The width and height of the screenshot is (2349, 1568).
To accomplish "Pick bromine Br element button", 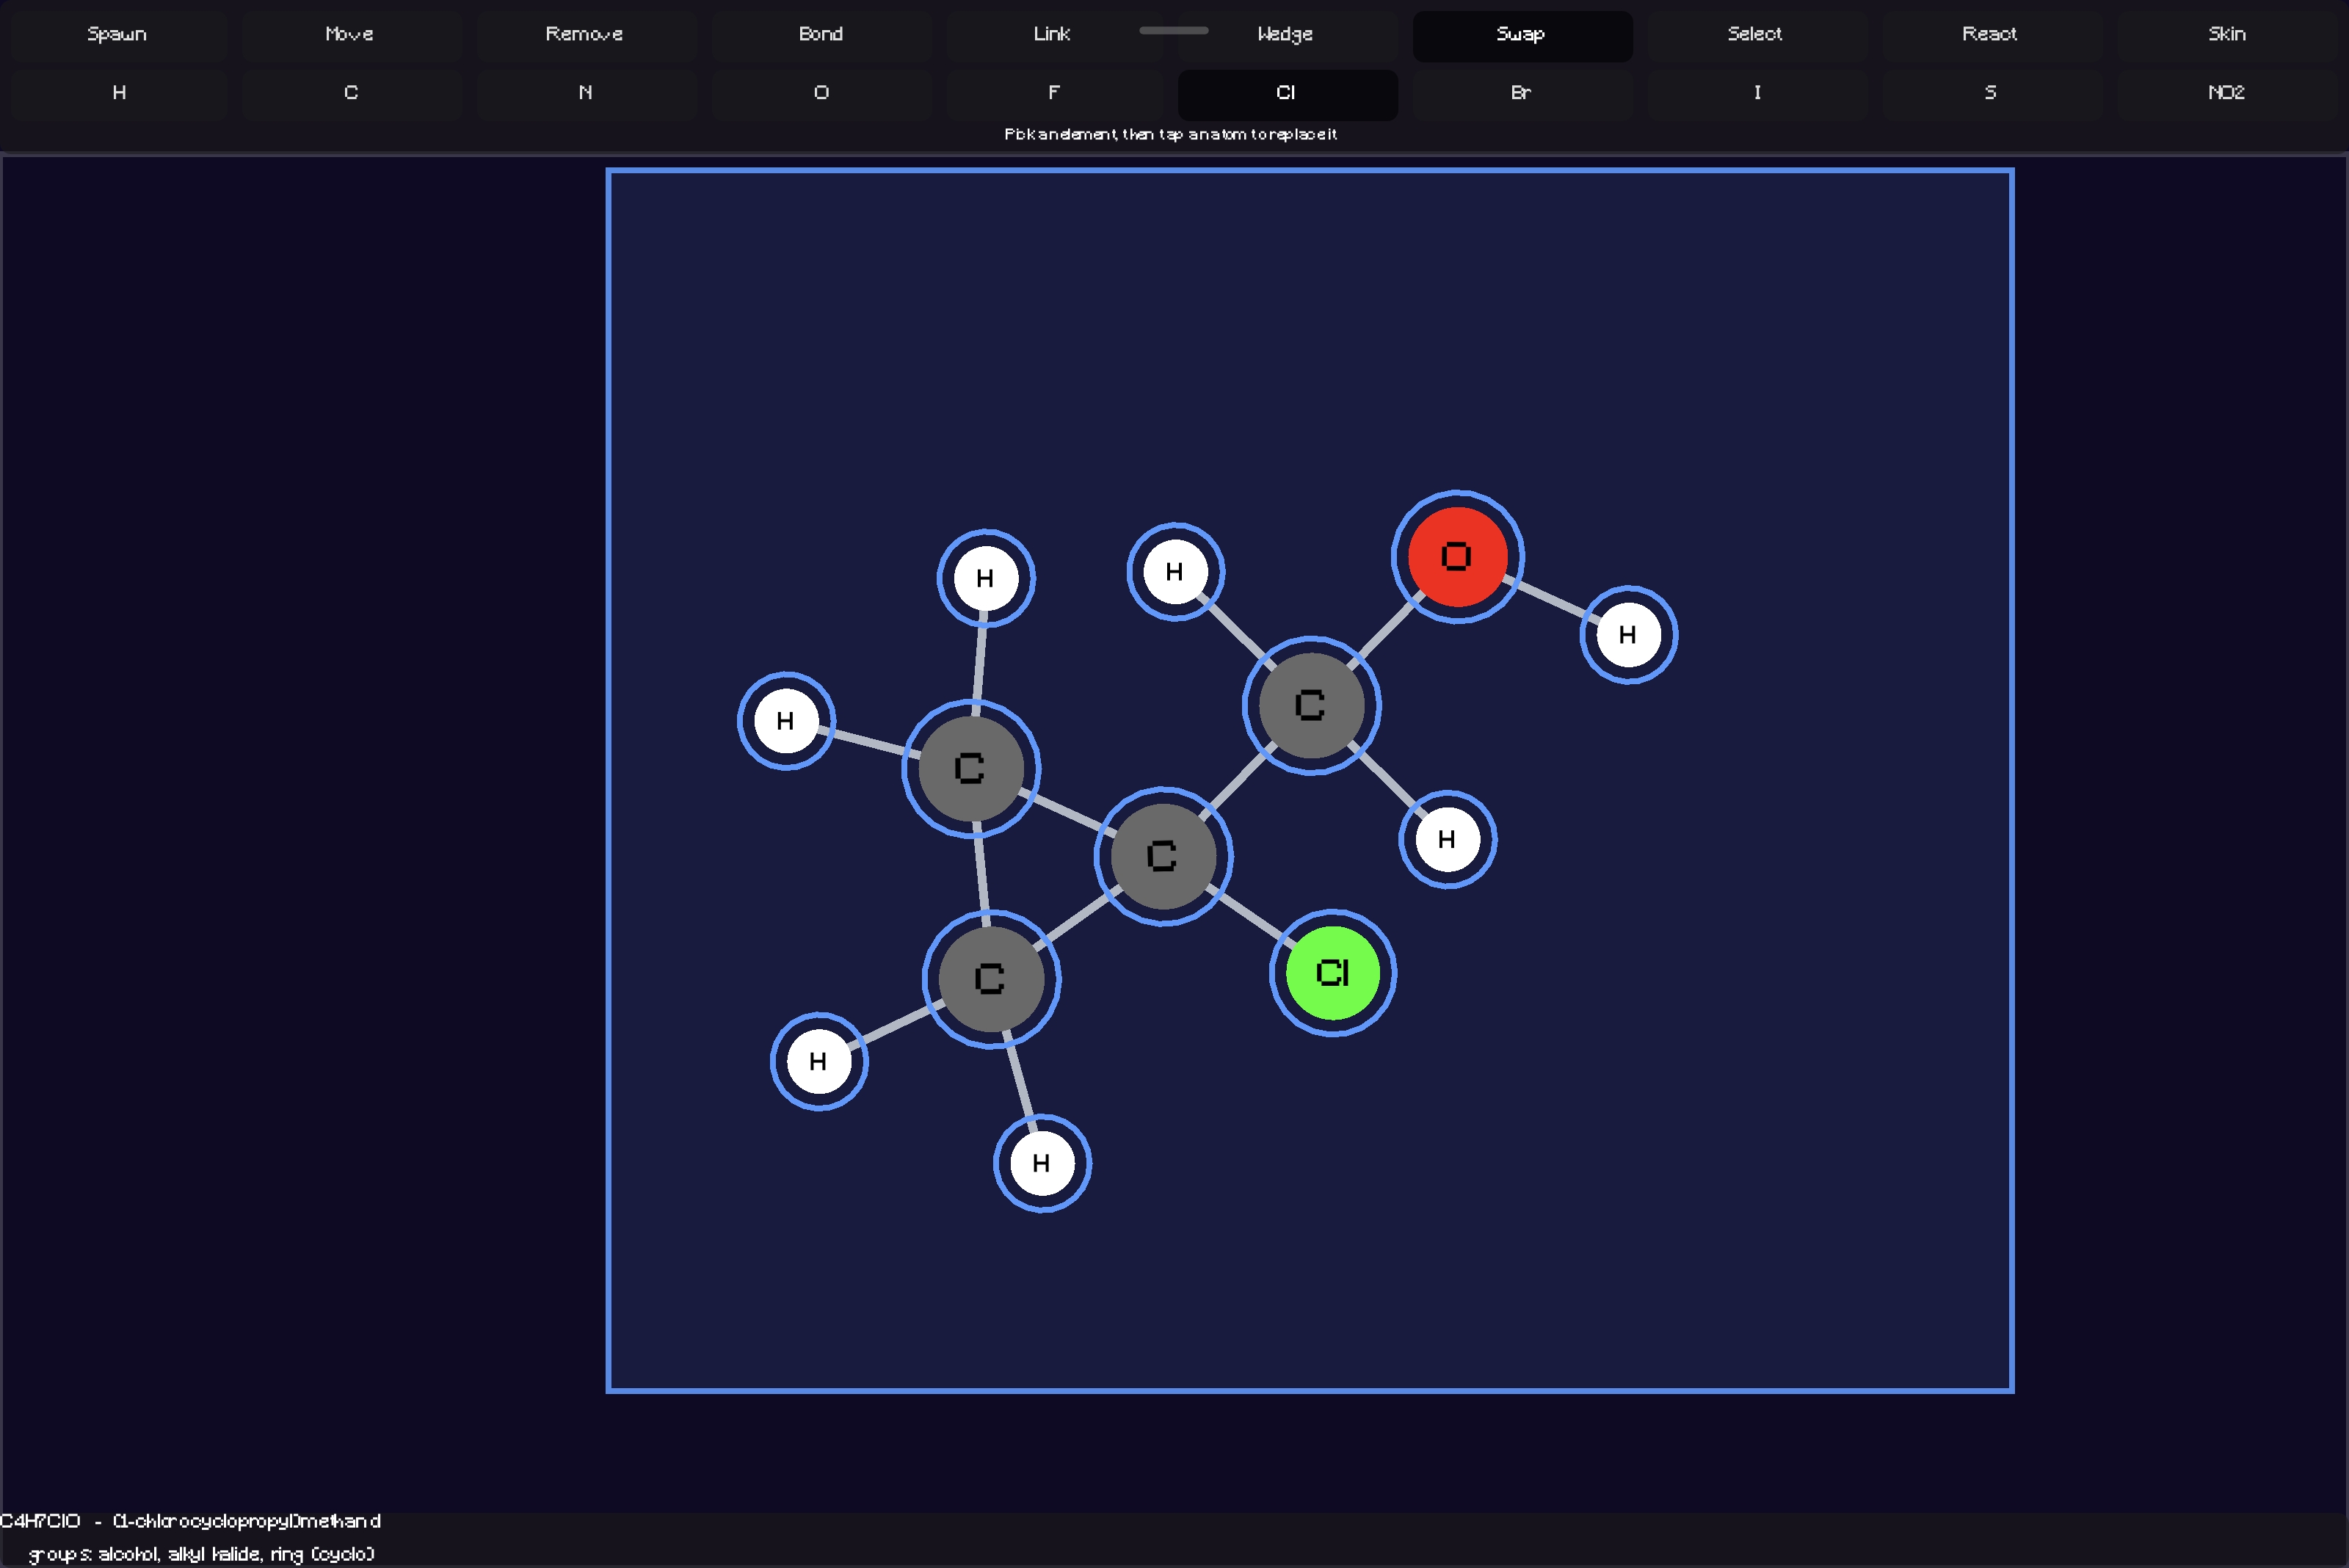I will tap(1522, 94).
